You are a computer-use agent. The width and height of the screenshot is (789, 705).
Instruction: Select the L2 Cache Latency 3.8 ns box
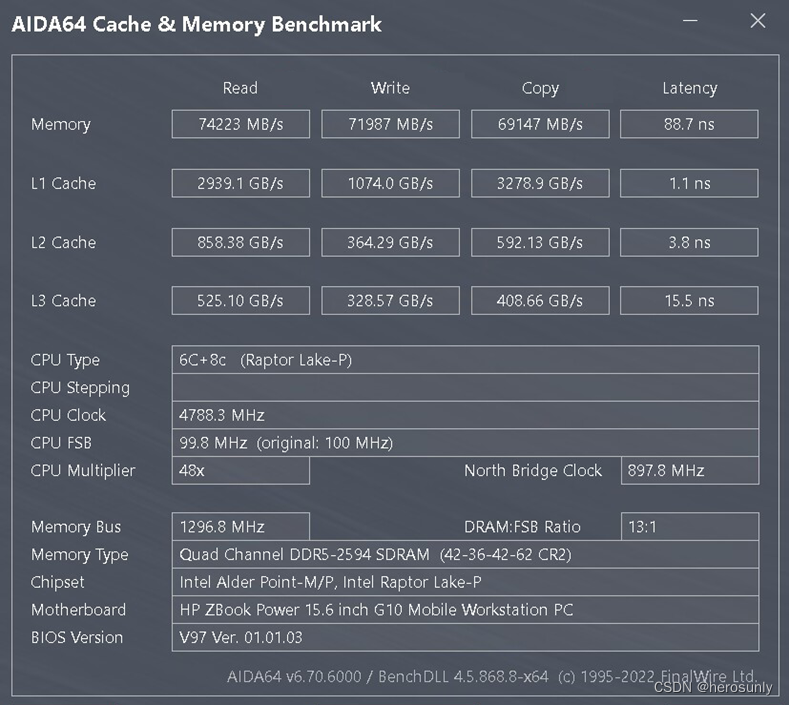[x=689, y=242]
